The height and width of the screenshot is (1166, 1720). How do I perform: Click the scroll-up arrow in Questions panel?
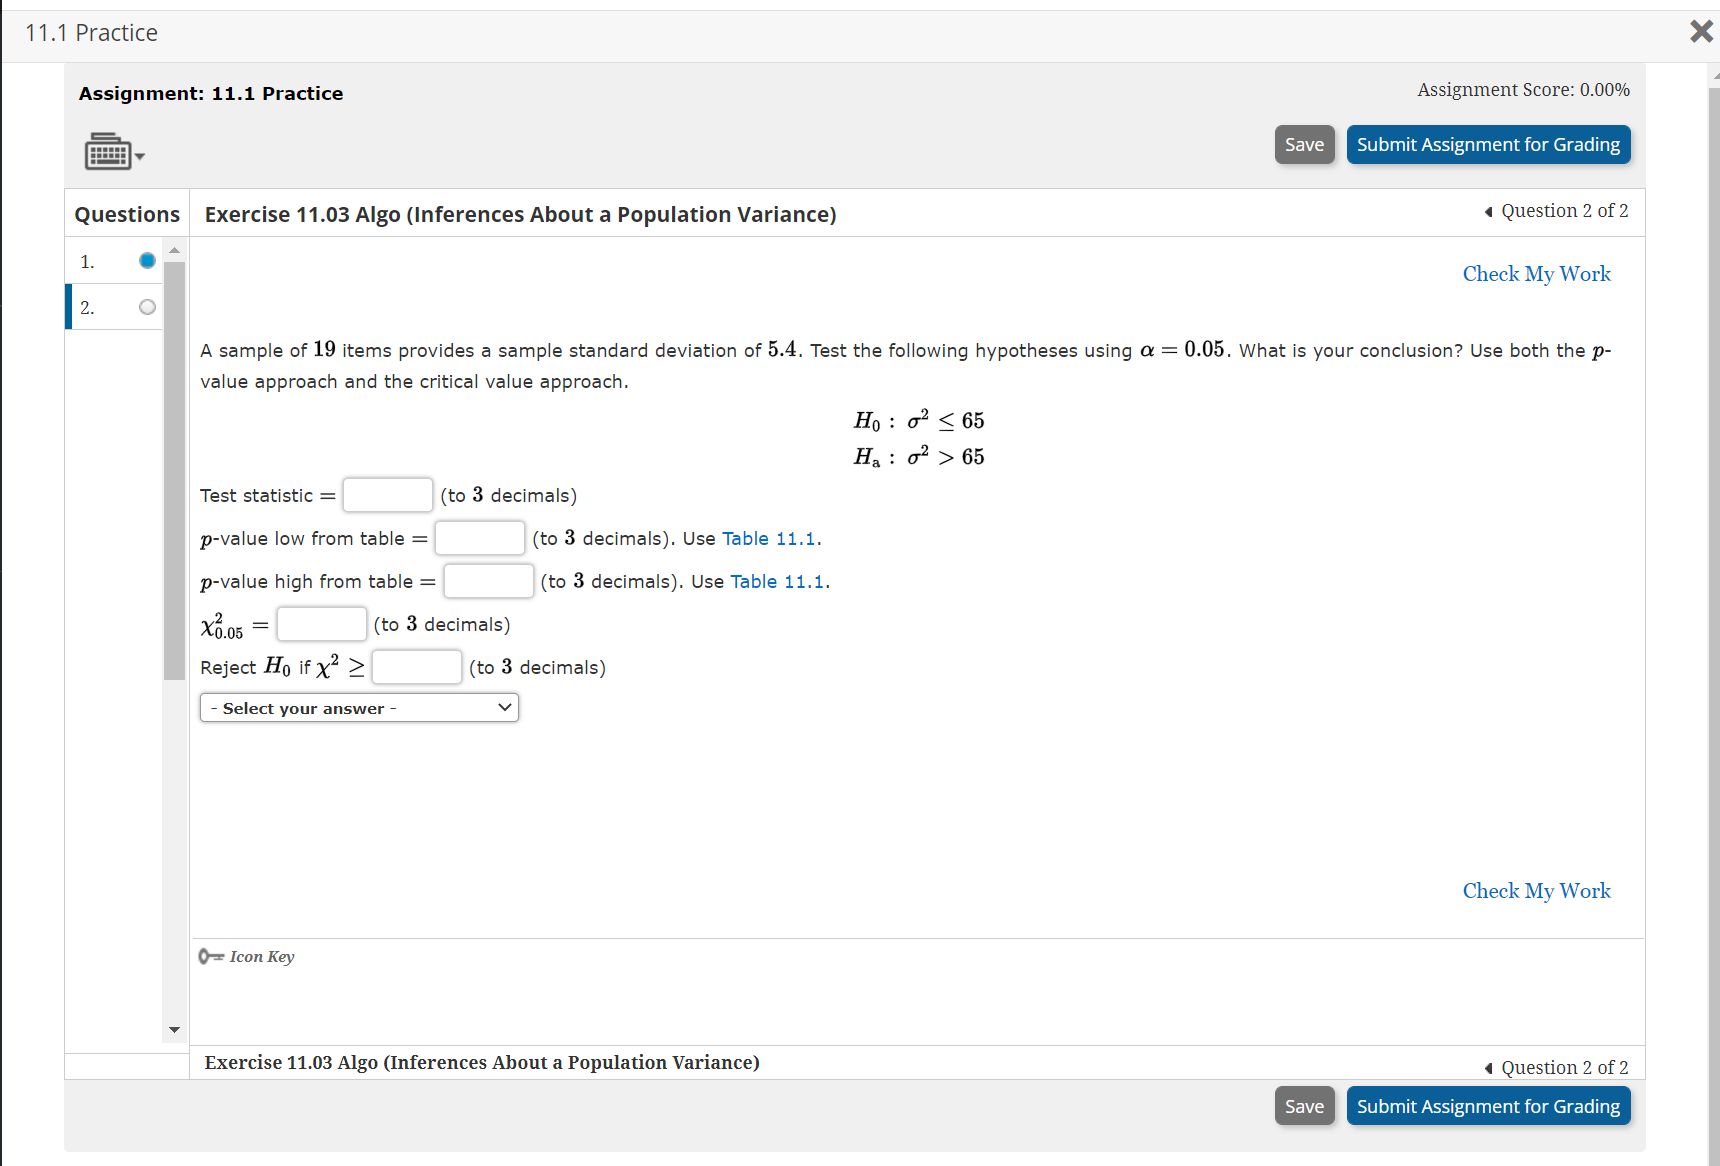tap(173, 249)
